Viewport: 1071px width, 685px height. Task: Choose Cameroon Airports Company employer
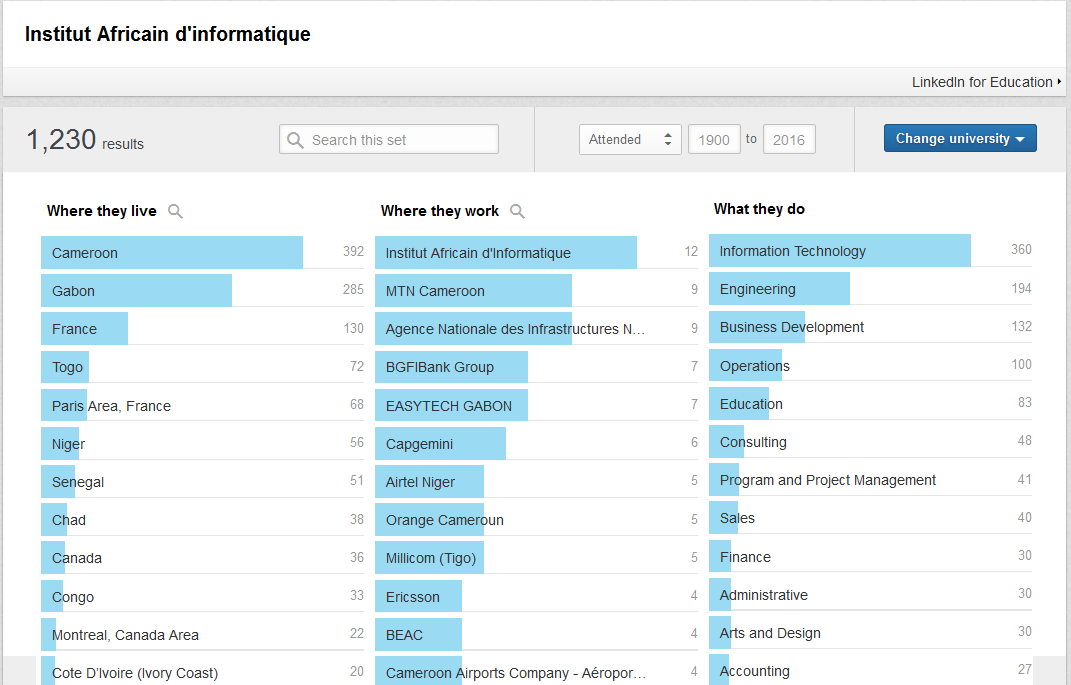(x=536, y=671)
